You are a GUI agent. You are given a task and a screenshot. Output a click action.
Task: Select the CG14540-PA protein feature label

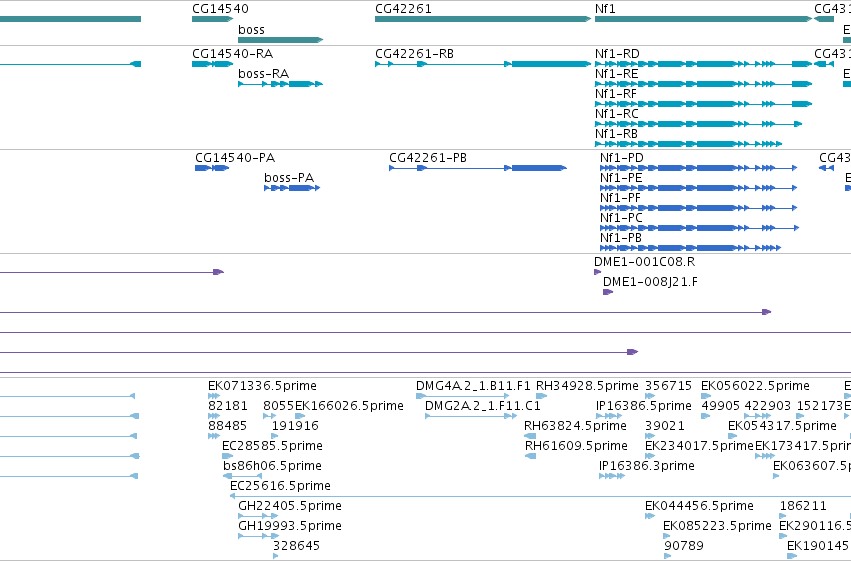point(235,158)
